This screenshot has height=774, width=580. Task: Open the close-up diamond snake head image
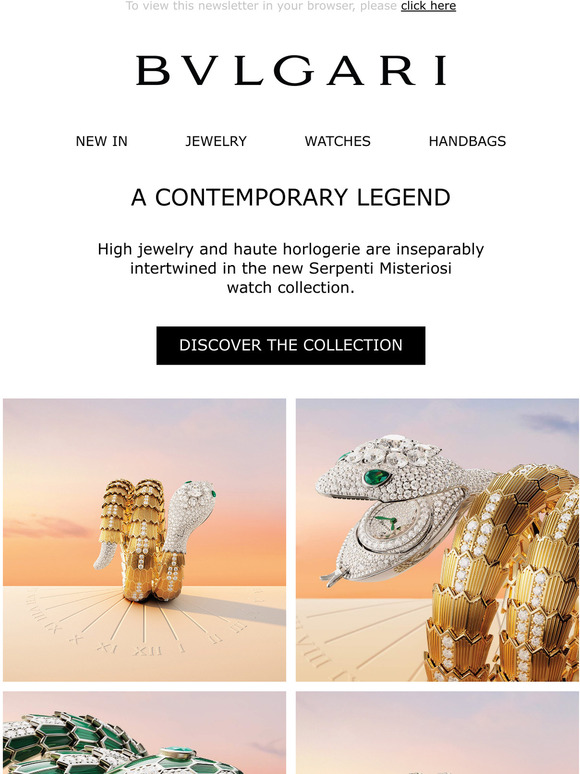pyautogui.click(x=437, y=540)
